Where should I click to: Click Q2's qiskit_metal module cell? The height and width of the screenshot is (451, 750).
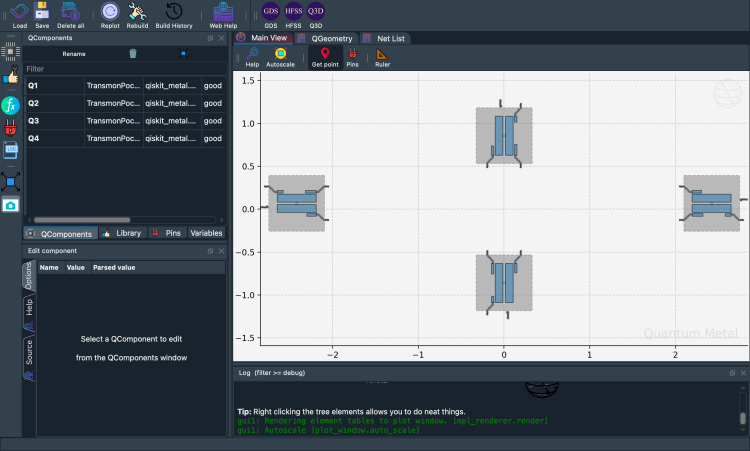[172, 103]
